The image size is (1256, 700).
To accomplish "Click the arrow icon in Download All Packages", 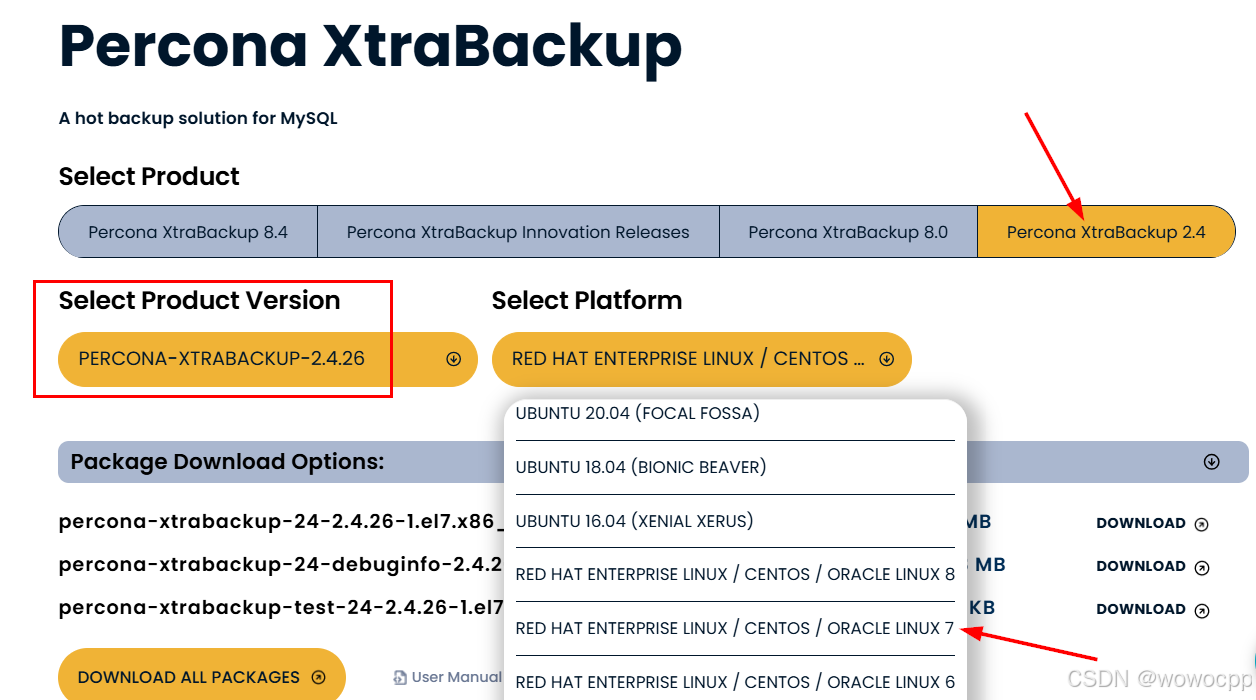I will [x=319, y=677].
